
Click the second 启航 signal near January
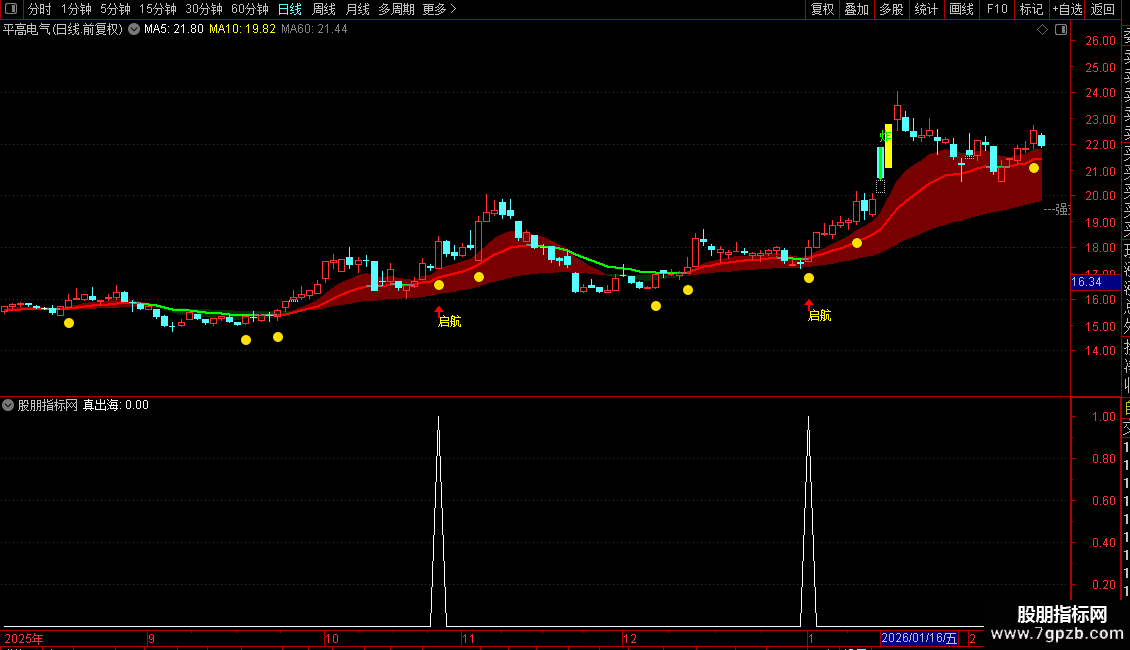(819, 315)
